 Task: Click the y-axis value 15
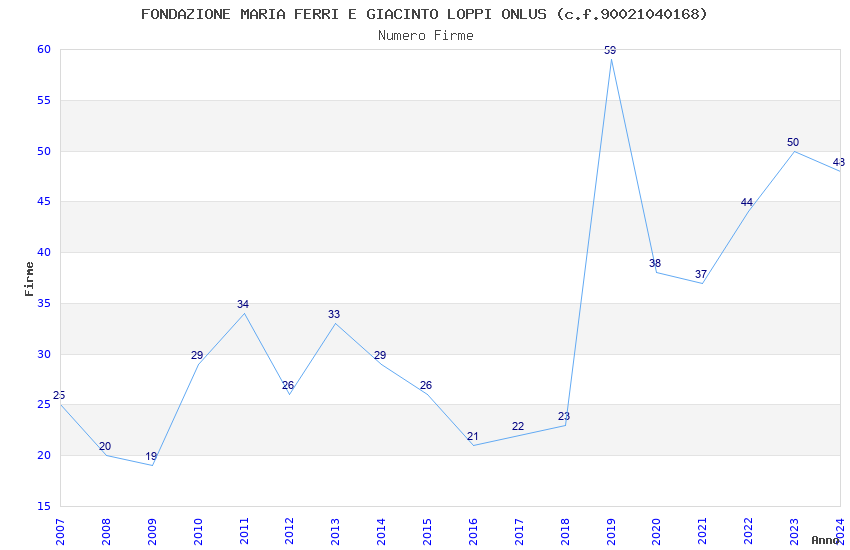(x=44, y=507)
